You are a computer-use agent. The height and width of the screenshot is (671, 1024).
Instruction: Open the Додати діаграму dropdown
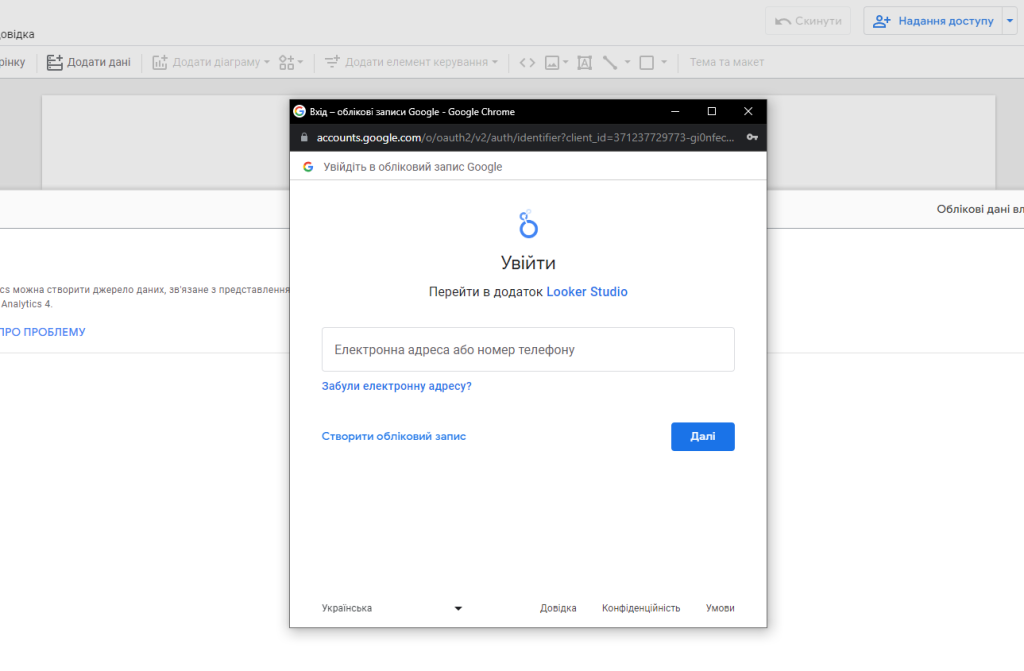coord(211,62)
